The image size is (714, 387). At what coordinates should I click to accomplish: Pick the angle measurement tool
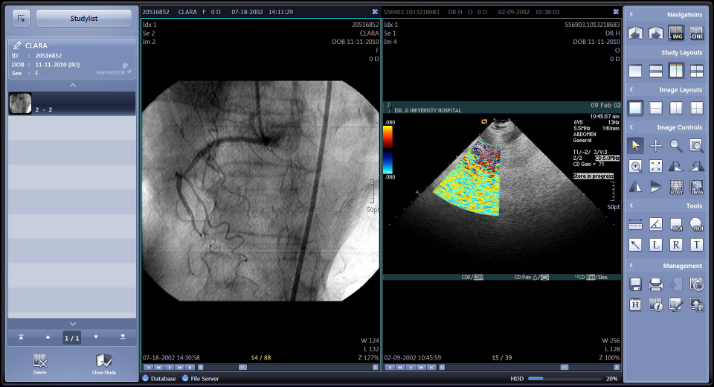tap(656, 224)
